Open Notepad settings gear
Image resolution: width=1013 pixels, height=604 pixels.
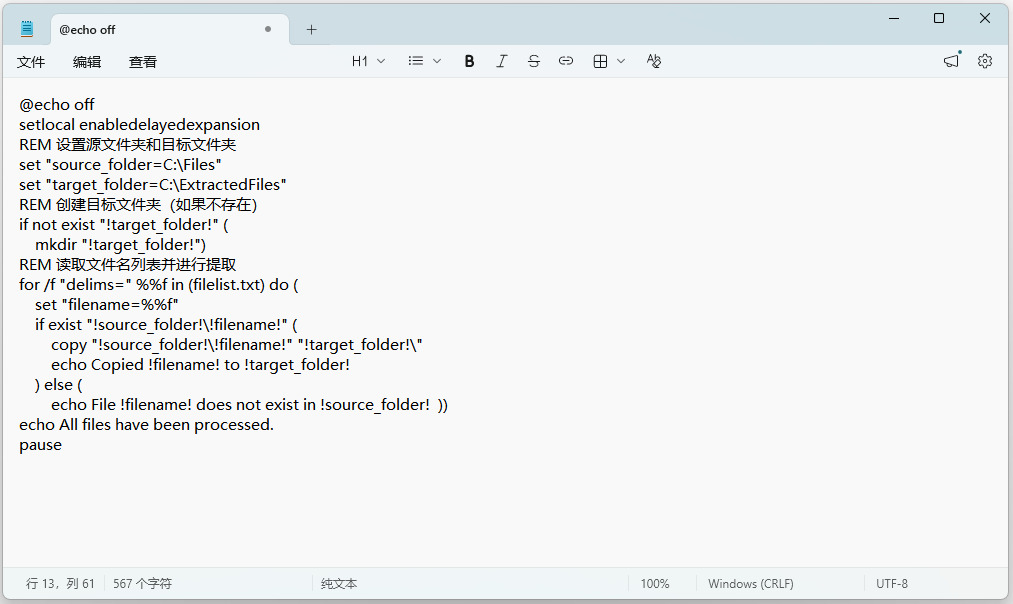pos(985,61)
